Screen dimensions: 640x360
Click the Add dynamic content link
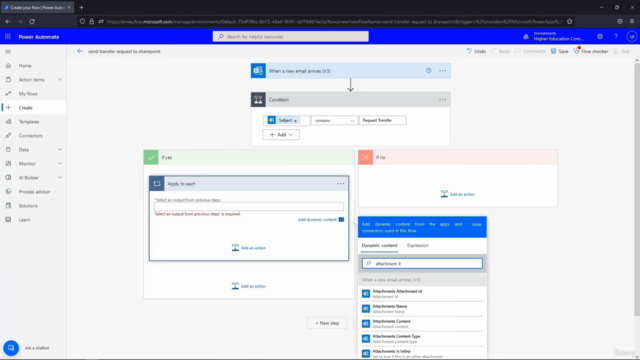point(317,220)
